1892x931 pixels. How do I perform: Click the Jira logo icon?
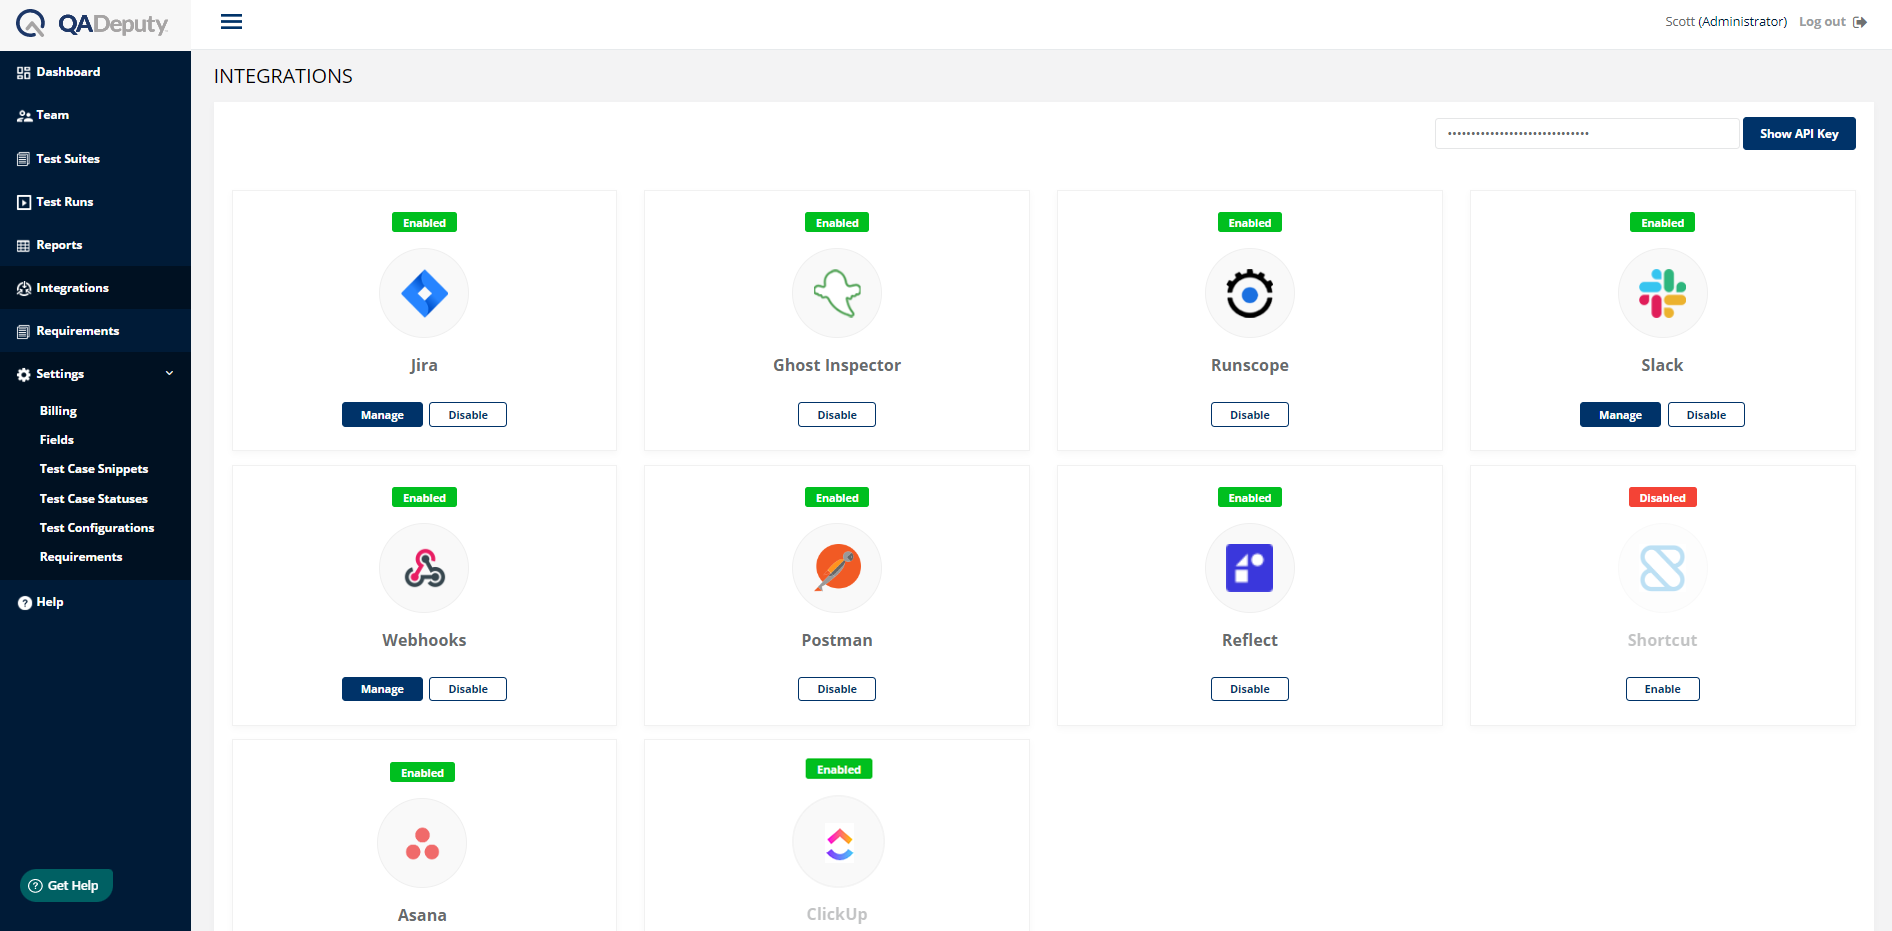(x=424, y=293)
